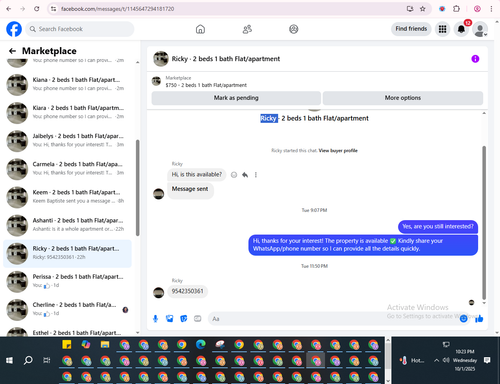This screenshot has width=500, height=384.
Task: Open Chrome three-dot menu
Action: (491, 9)
